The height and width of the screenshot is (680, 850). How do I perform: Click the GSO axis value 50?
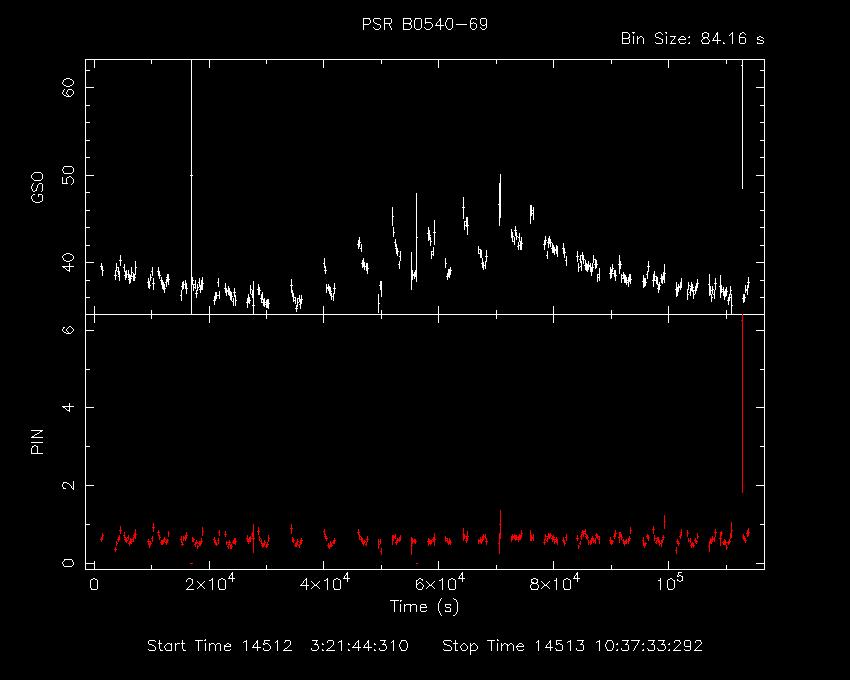pyautogui.click(x=68, y=175)
